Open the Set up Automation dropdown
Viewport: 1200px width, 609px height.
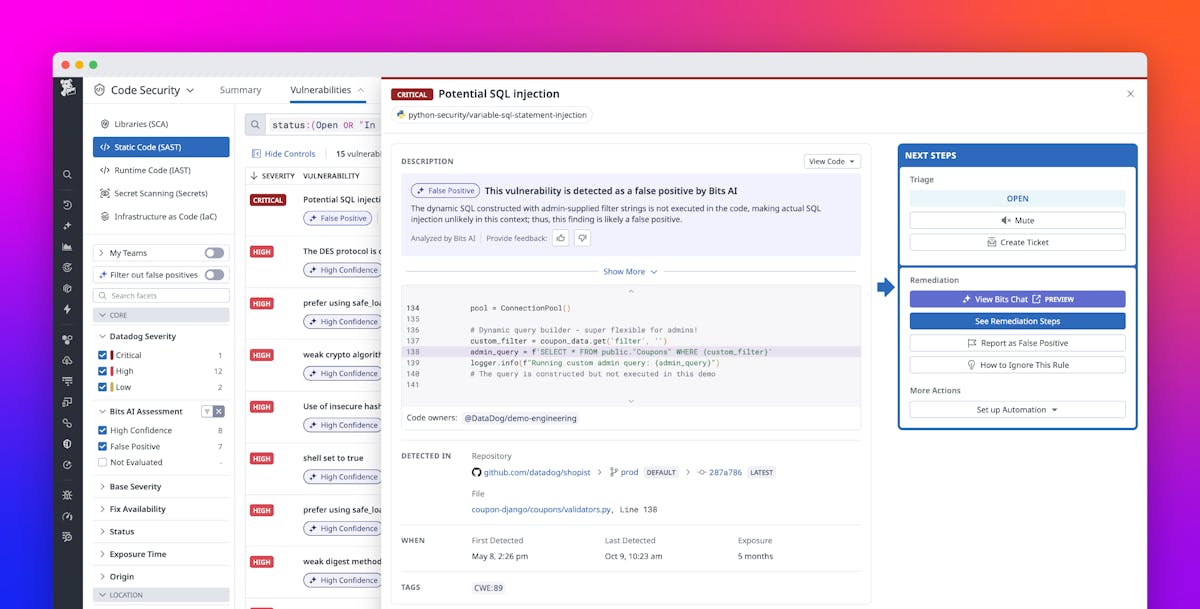click(1016, 409)
